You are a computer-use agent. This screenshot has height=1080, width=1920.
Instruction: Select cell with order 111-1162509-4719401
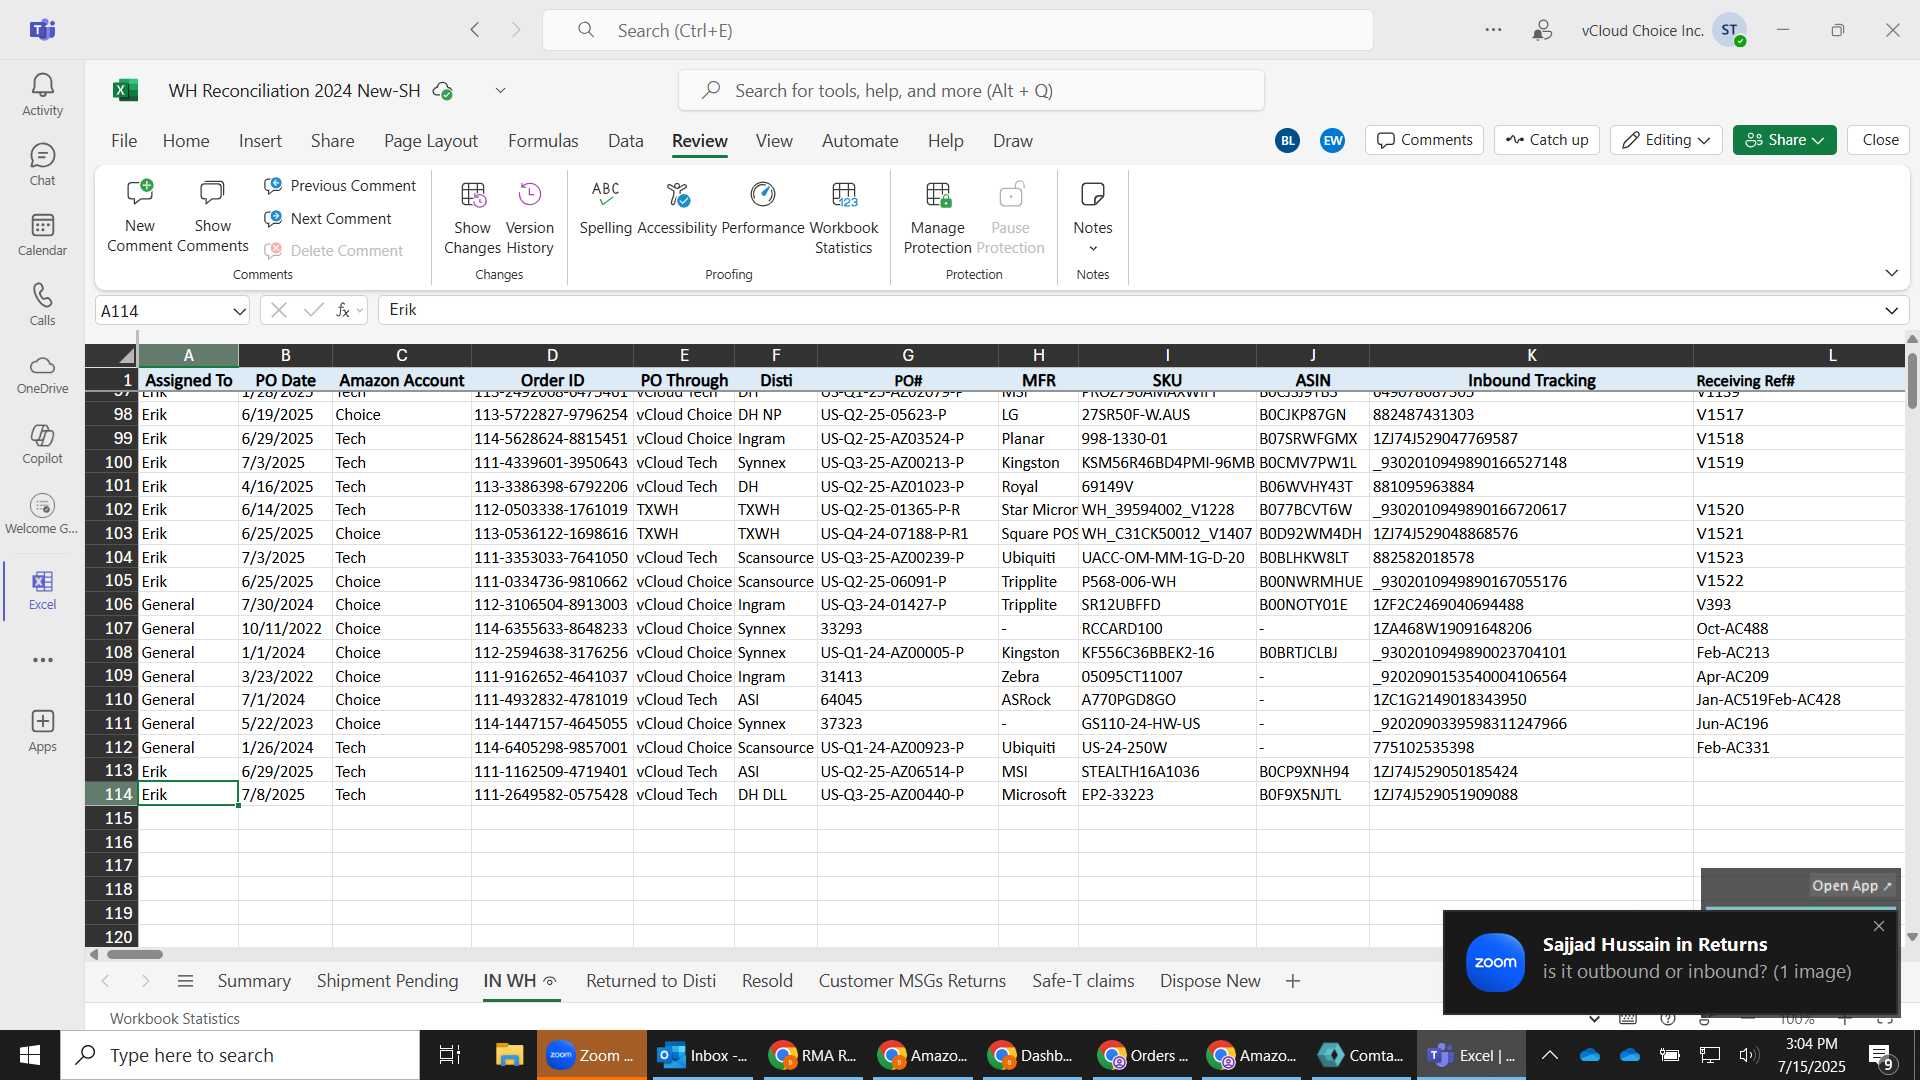[x=551, y=771]
